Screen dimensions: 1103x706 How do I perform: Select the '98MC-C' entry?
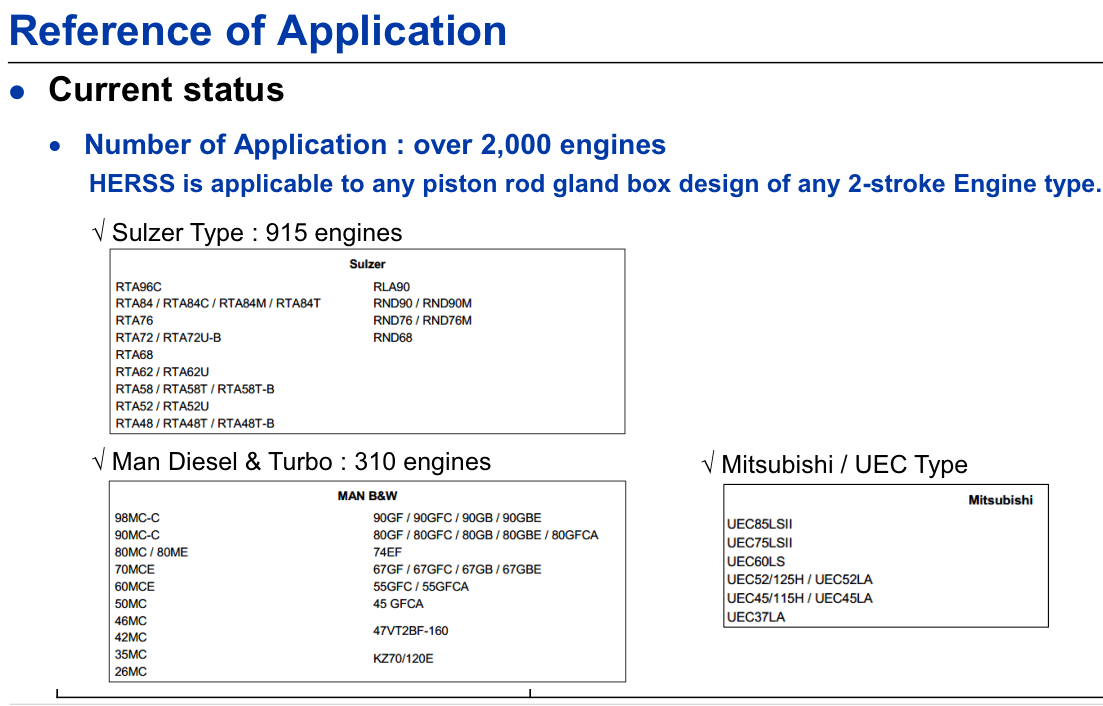point(137,518)
